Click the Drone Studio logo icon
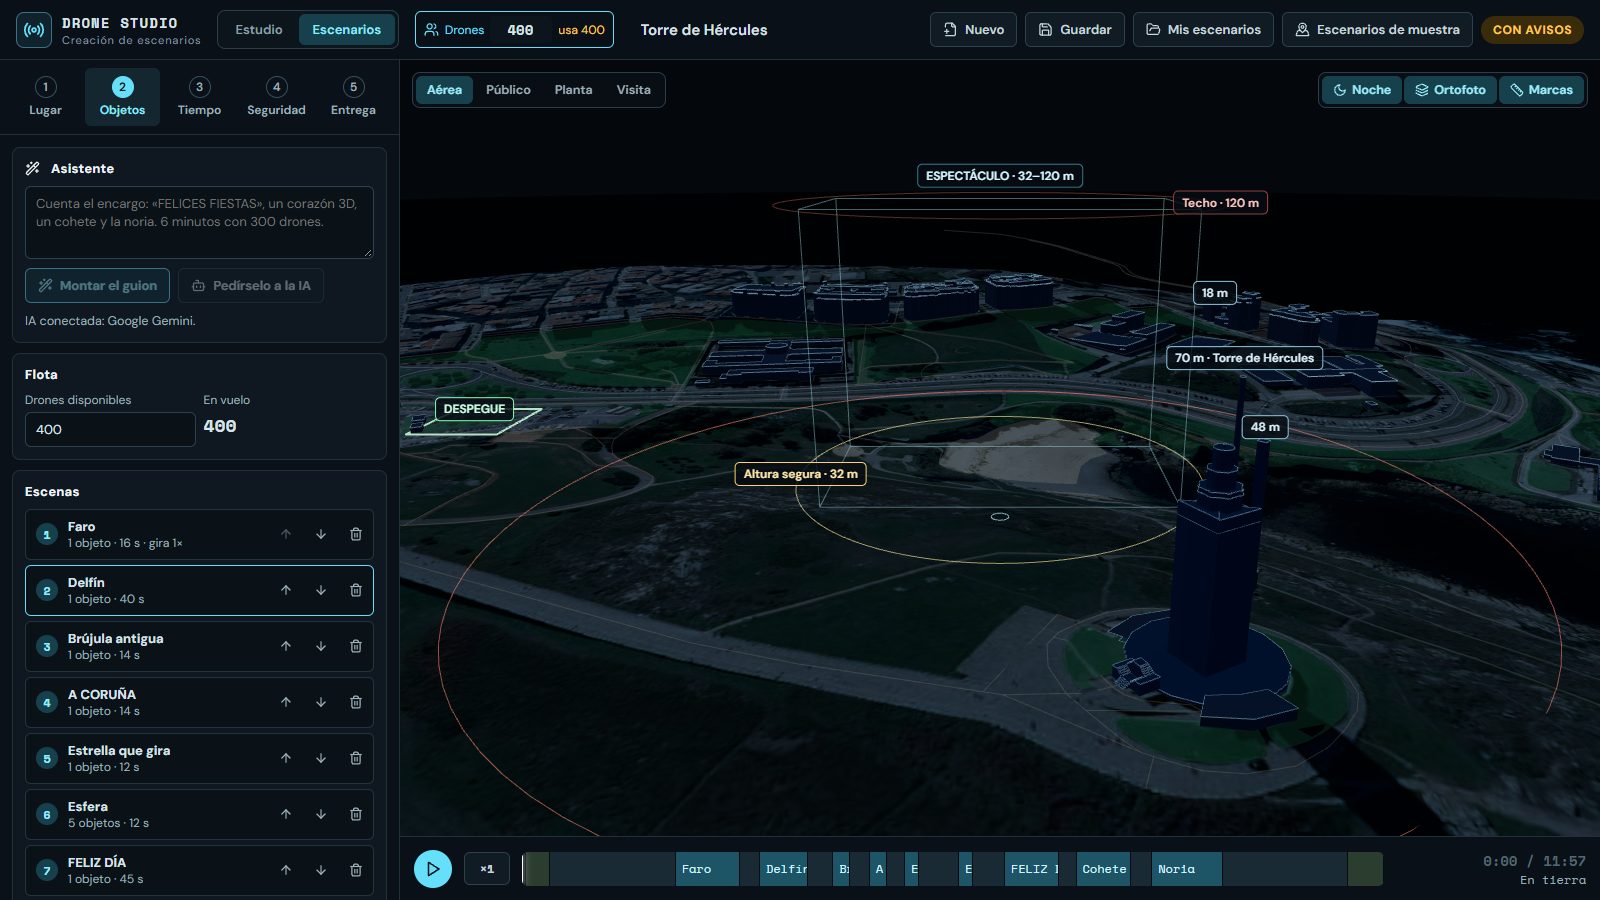Image resolution: width=1600 pixels, height=900 pixels. pyautogui.click(x=34, y=30)
